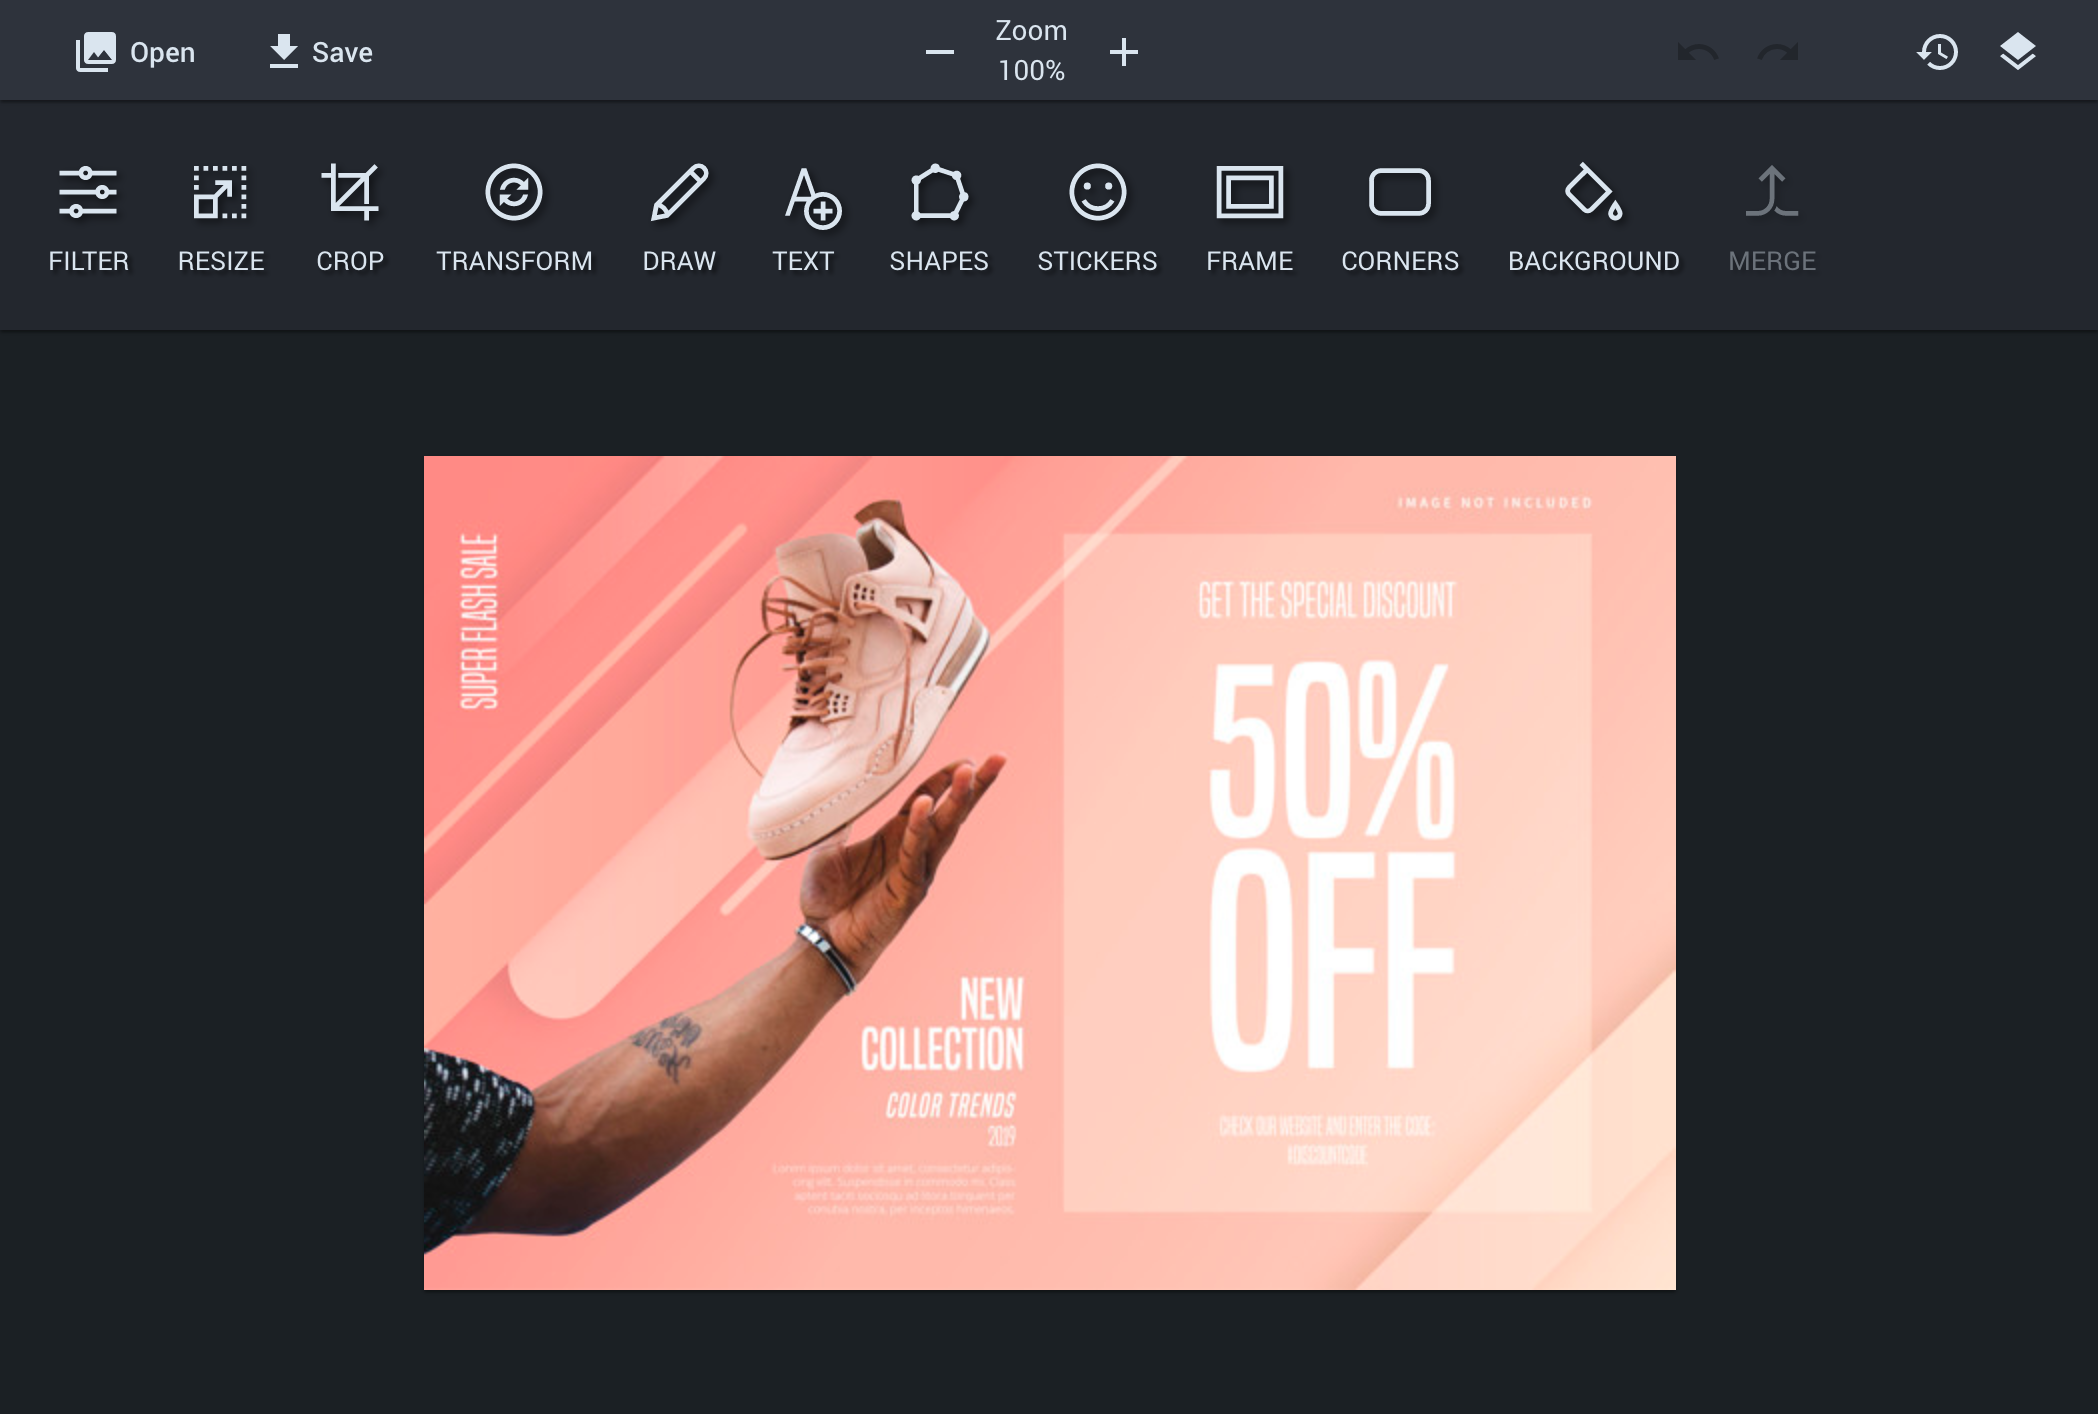Click the Open image button
Image resolution: width=2098 pixels, height=1414 pixels.
point(136,52)
